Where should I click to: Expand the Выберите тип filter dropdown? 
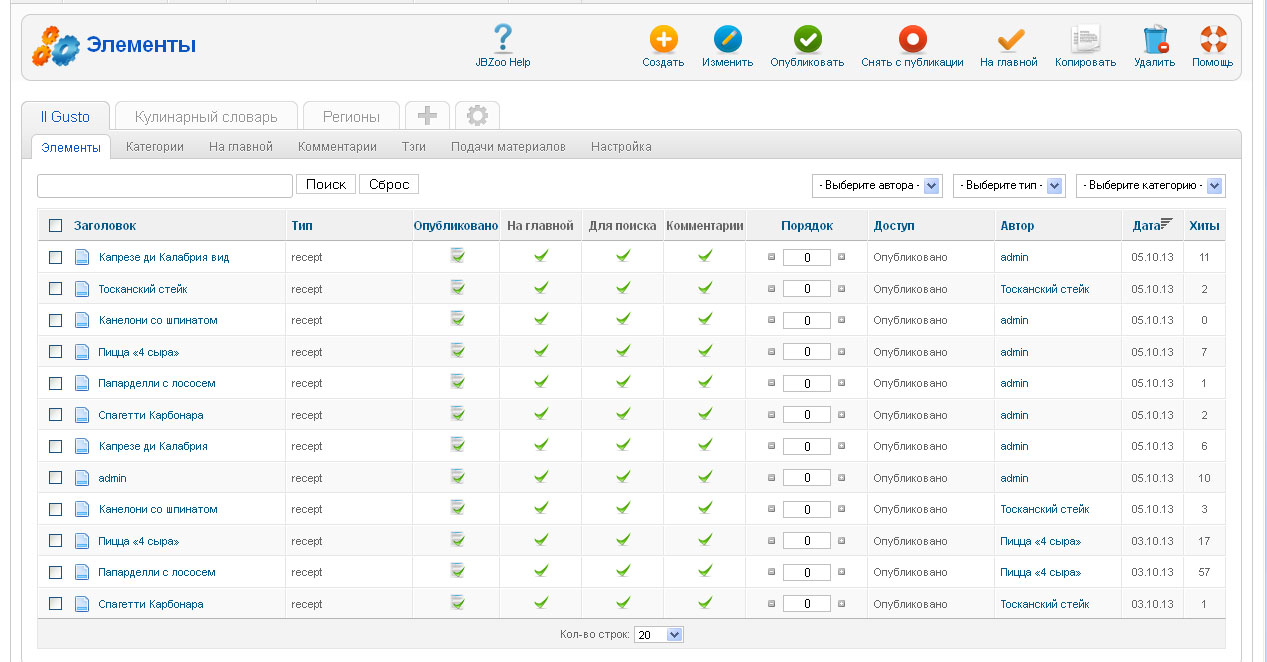point(1008,186)
